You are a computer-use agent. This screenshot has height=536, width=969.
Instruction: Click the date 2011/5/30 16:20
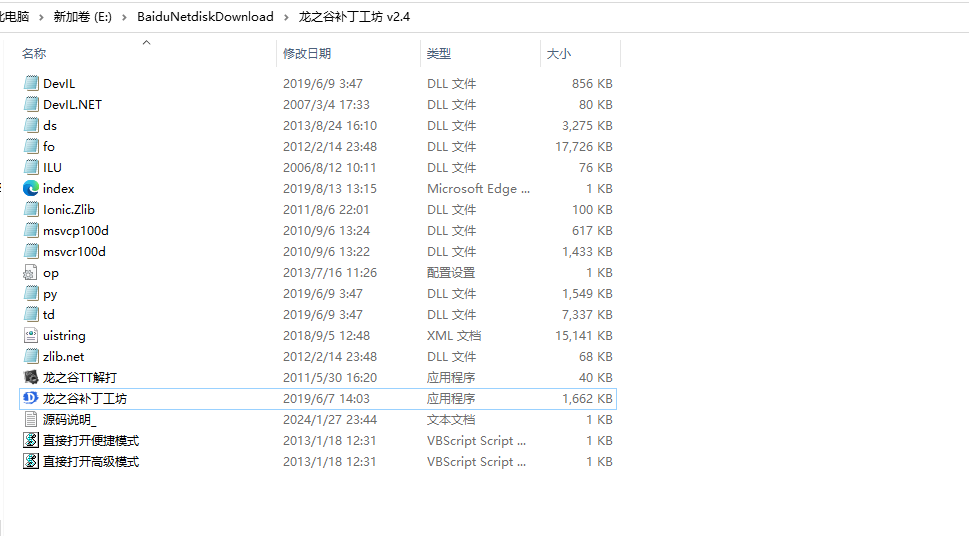click(x=328, y=378)
